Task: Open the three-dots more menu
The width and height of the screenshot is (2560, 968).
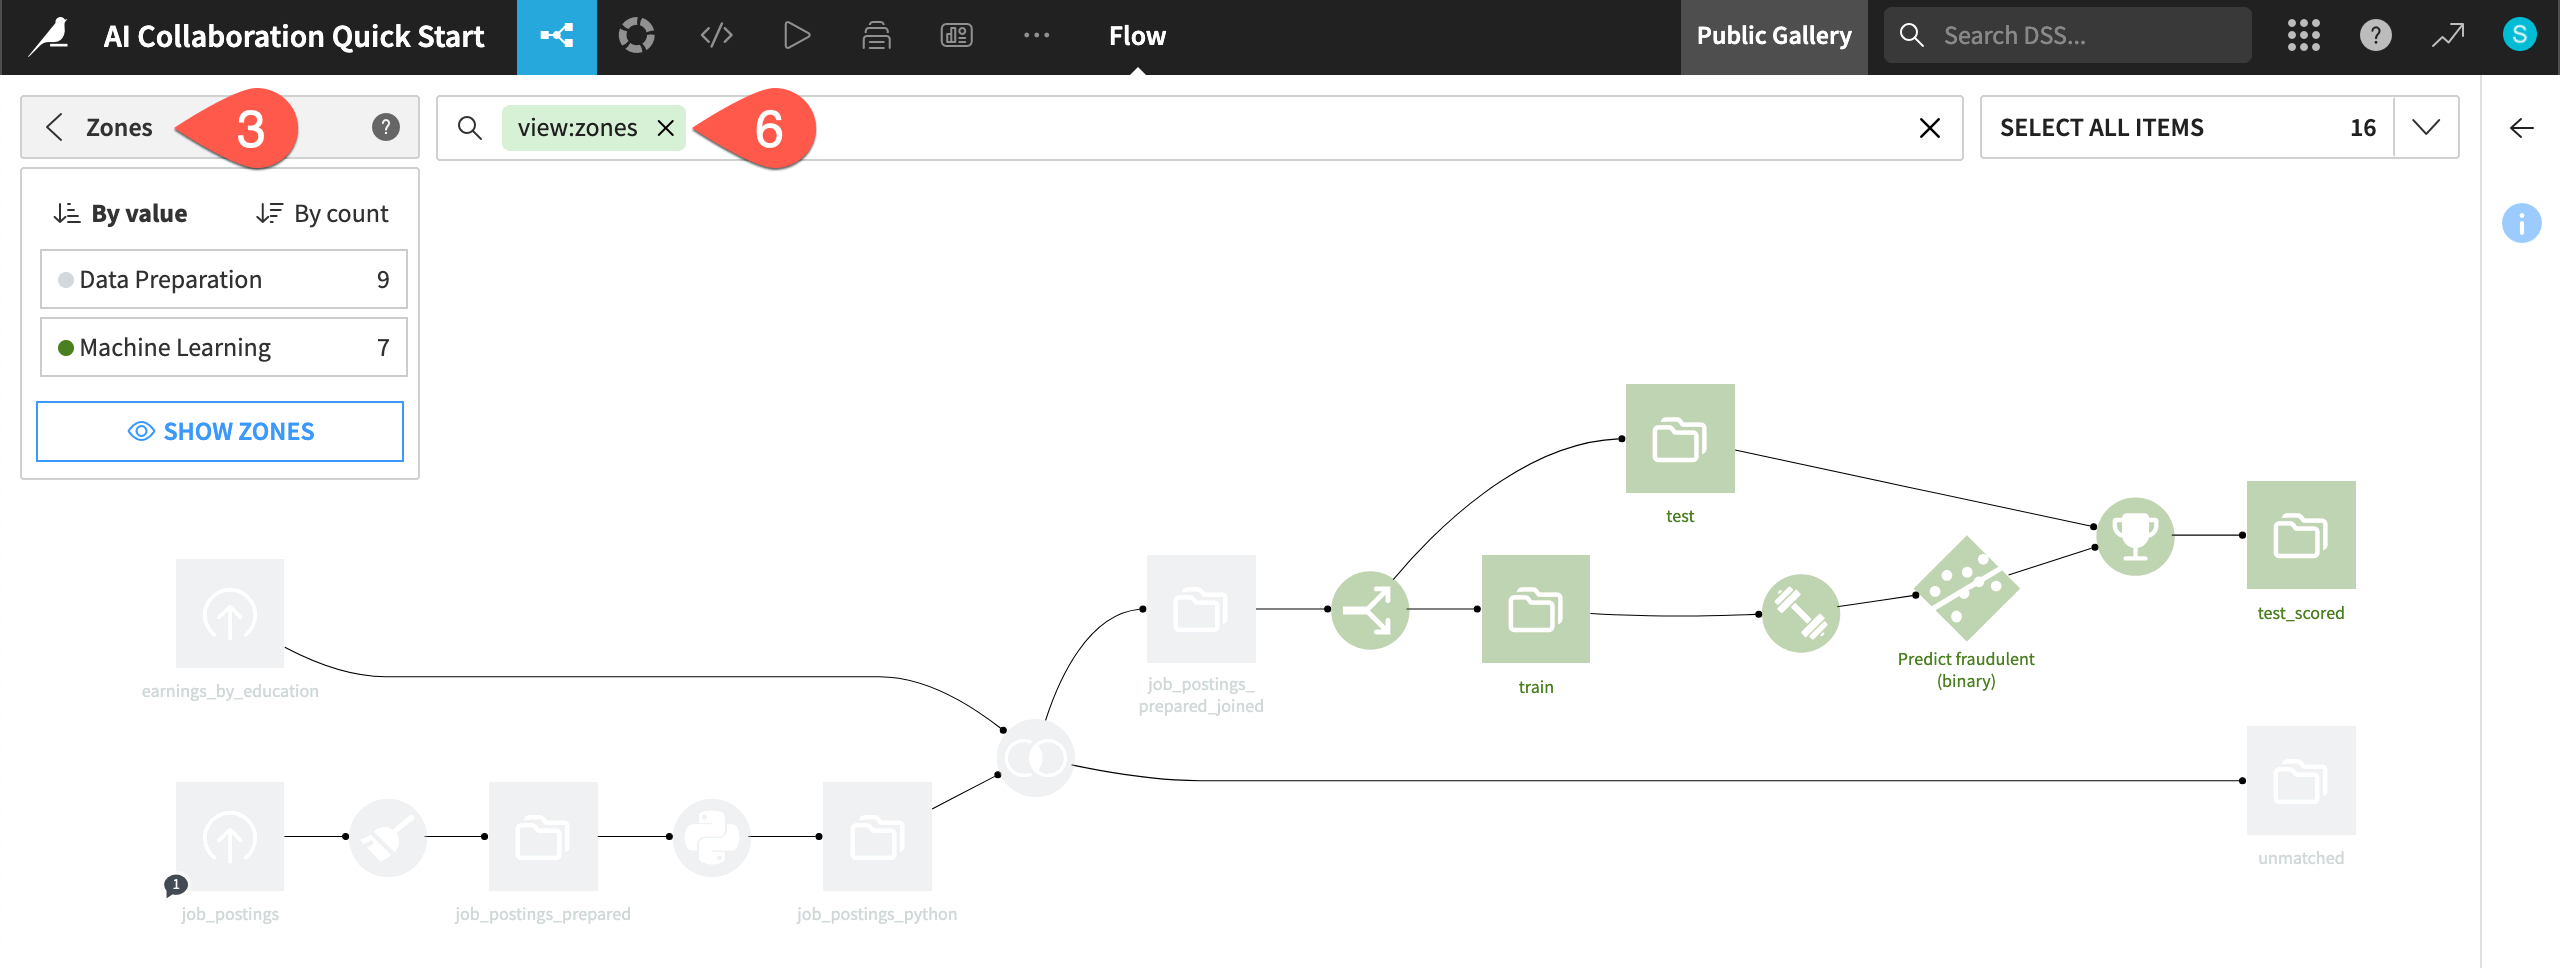Action: pyautogui.click(x=1036, y=37)
